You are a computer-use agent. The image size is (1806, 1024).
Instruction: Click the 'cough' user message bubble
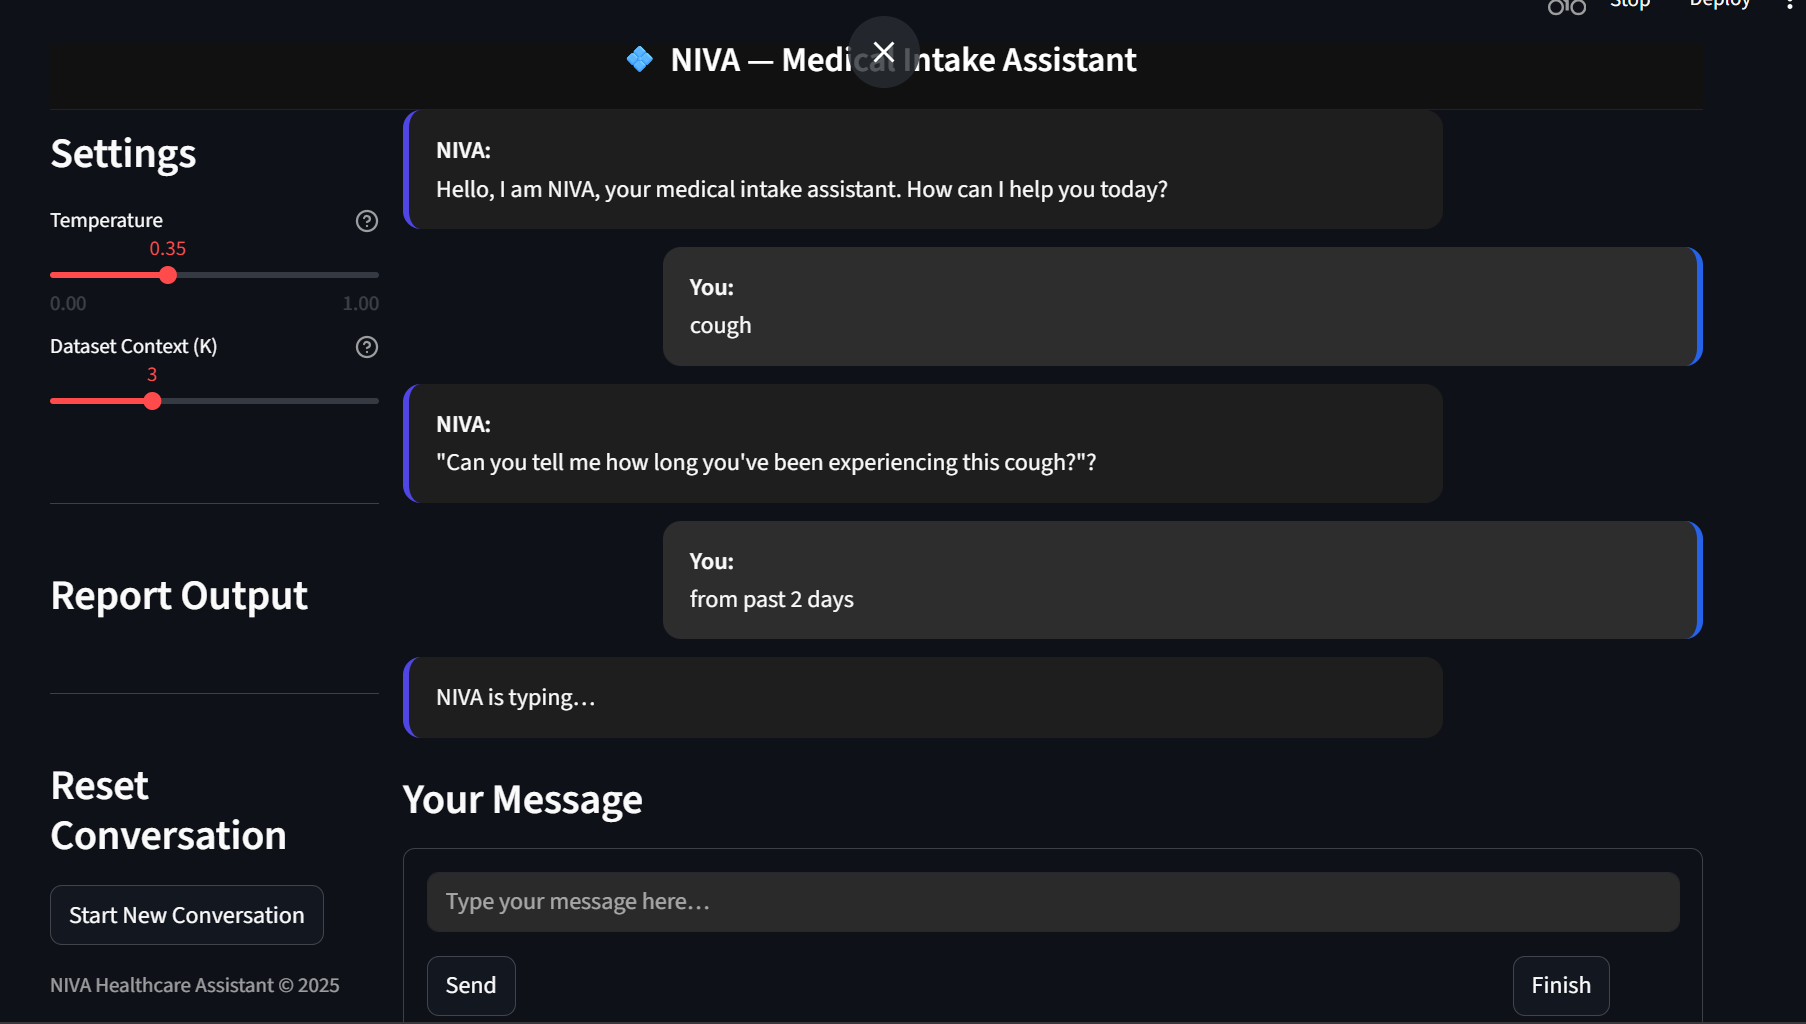(1181, 307)
